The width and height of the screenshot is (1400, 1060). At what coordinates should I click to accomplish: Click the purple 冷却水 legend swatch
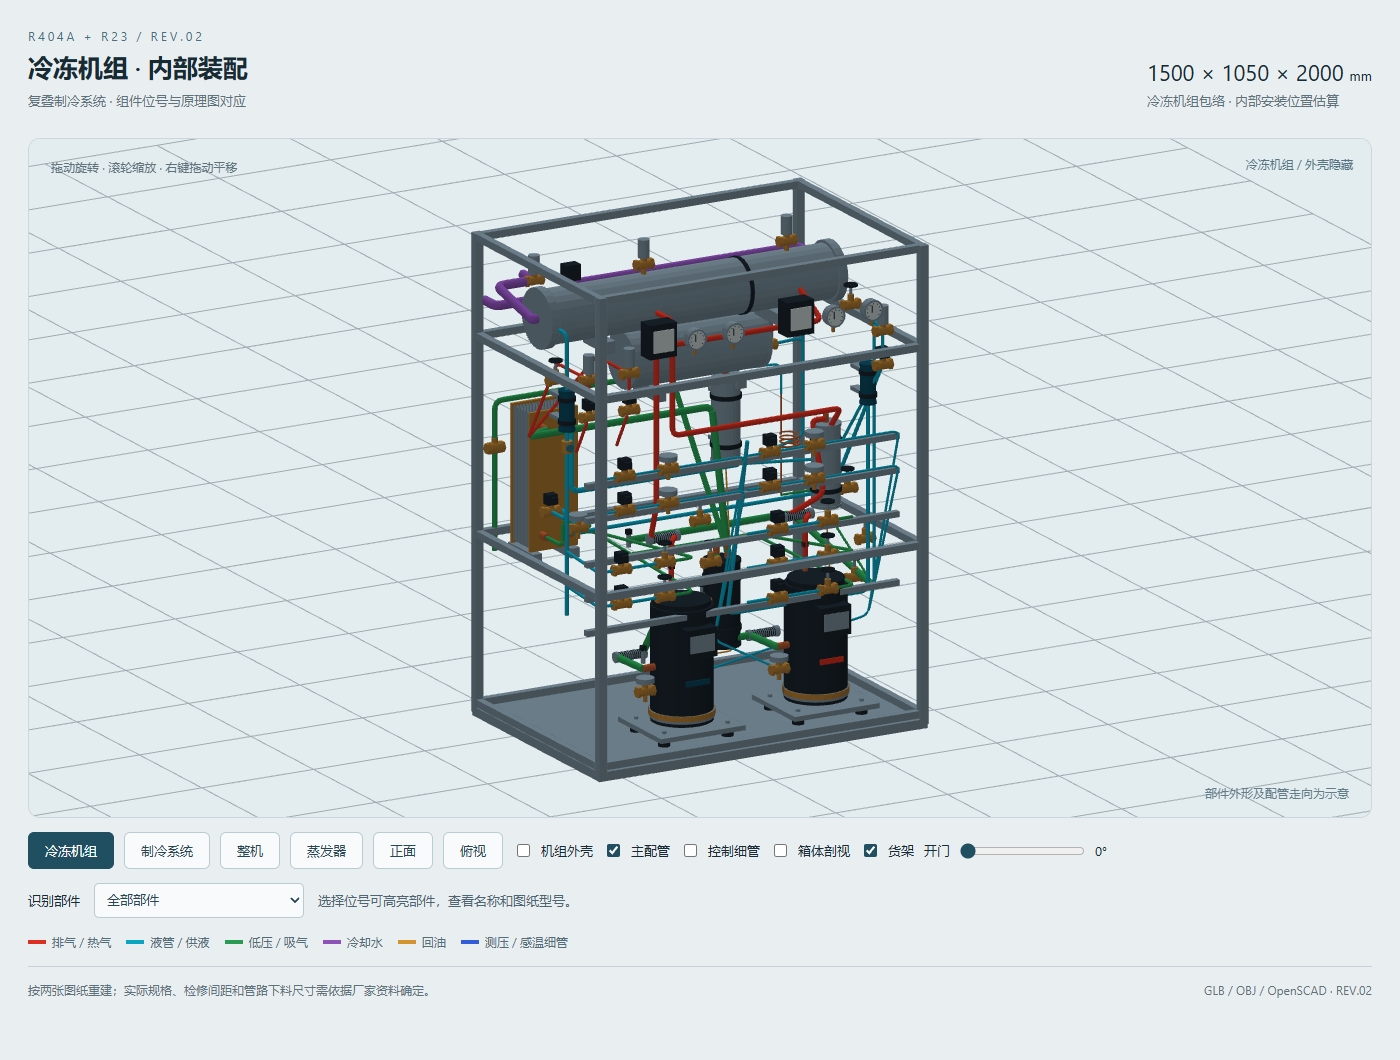(x=332, y=942)
